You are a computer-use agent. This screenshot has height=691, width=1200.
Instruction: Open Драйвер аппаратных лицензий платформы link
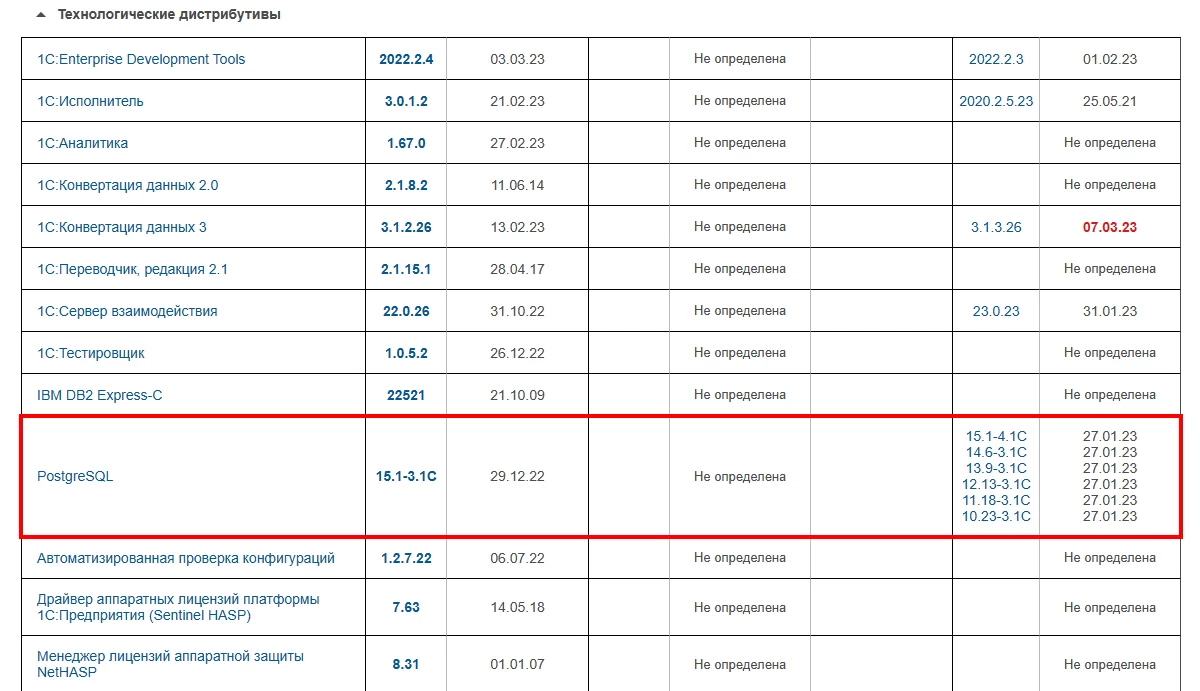(178, 607)
